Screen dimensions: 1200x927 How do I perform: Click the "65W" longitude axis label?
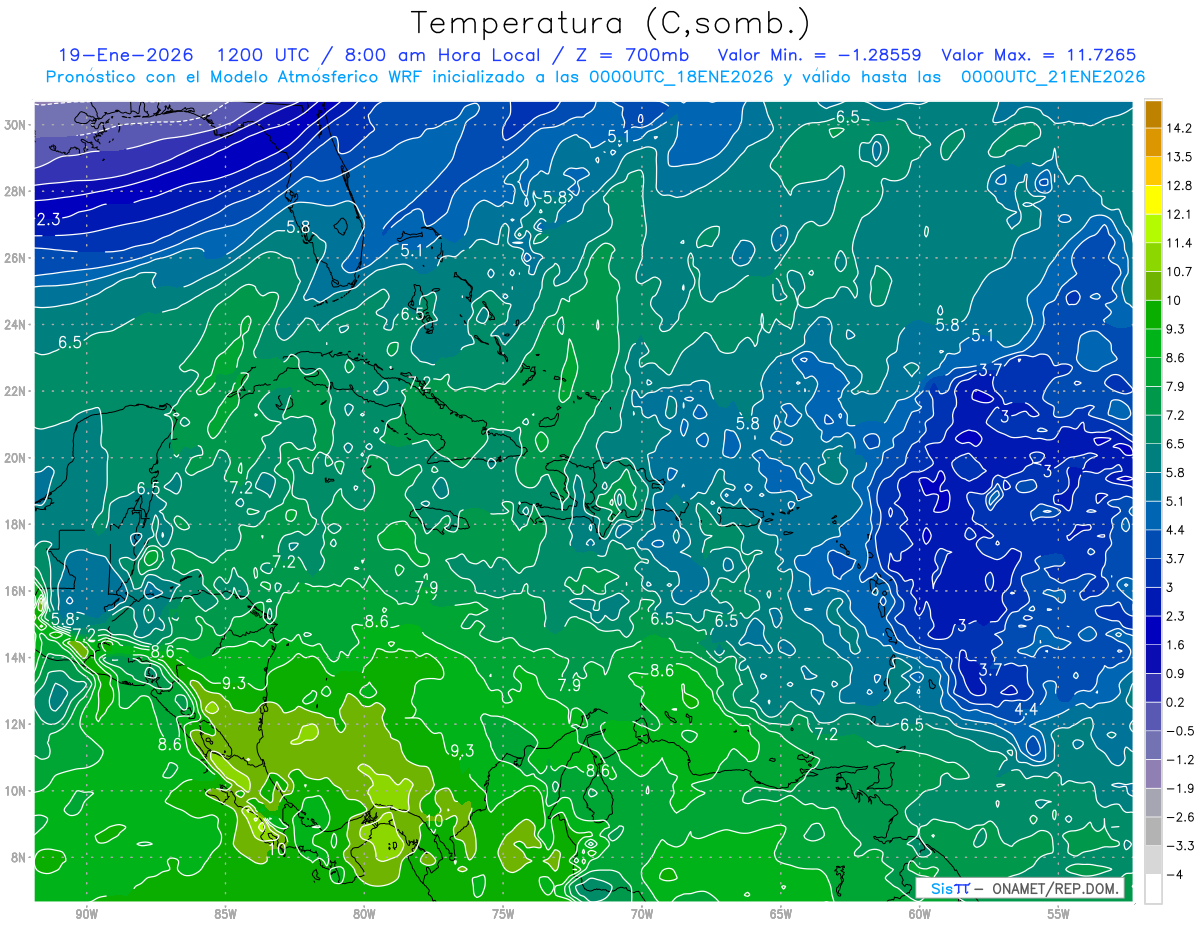(x=781, y=914)
